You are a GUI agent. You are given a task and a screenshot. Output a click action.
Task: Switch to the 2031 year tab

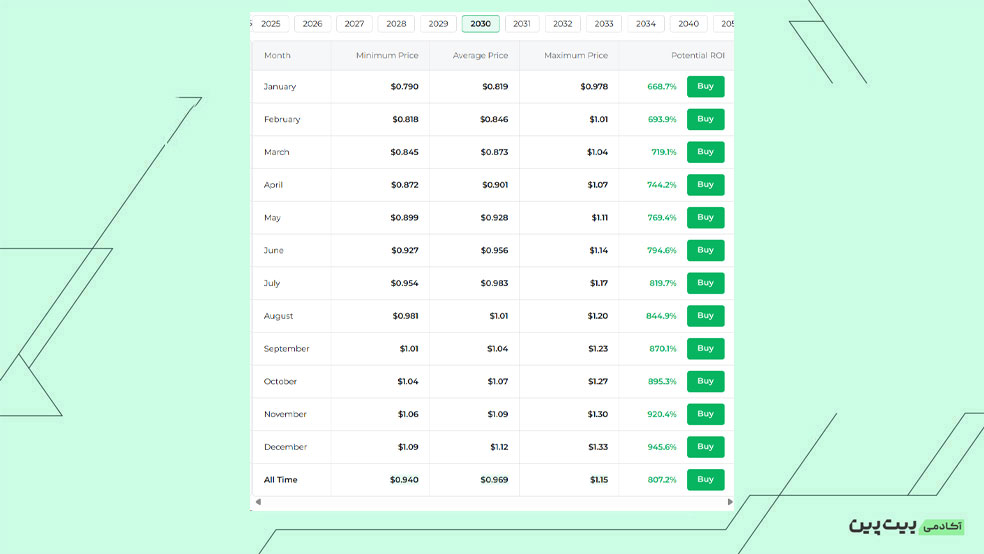522,24
